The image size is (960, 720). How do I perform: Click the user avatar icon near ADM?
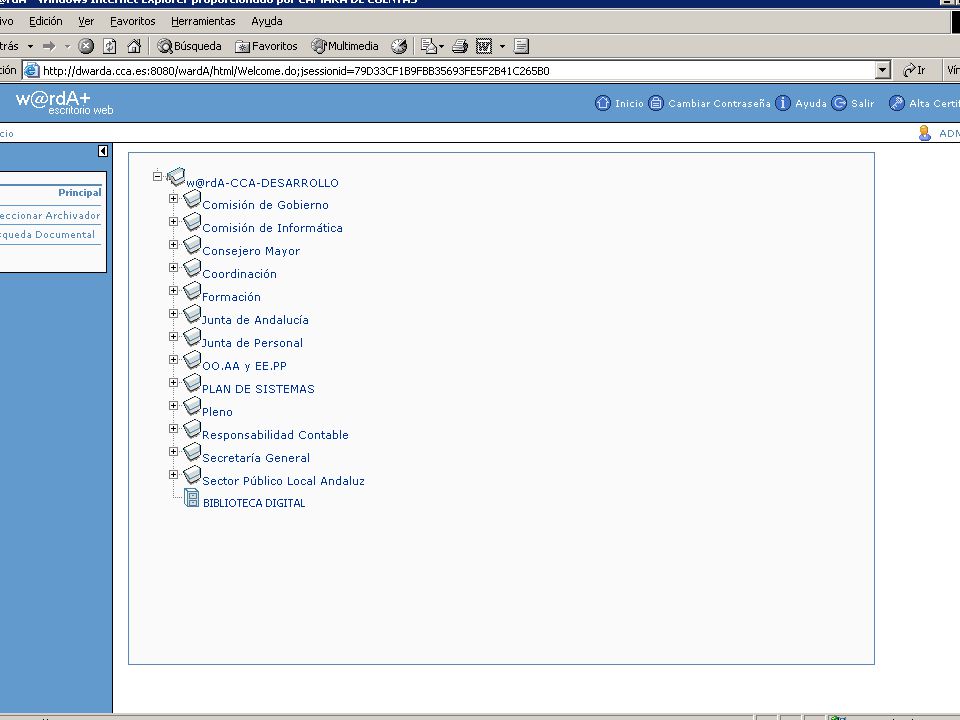pyautogui.click(x=924, y=133)
